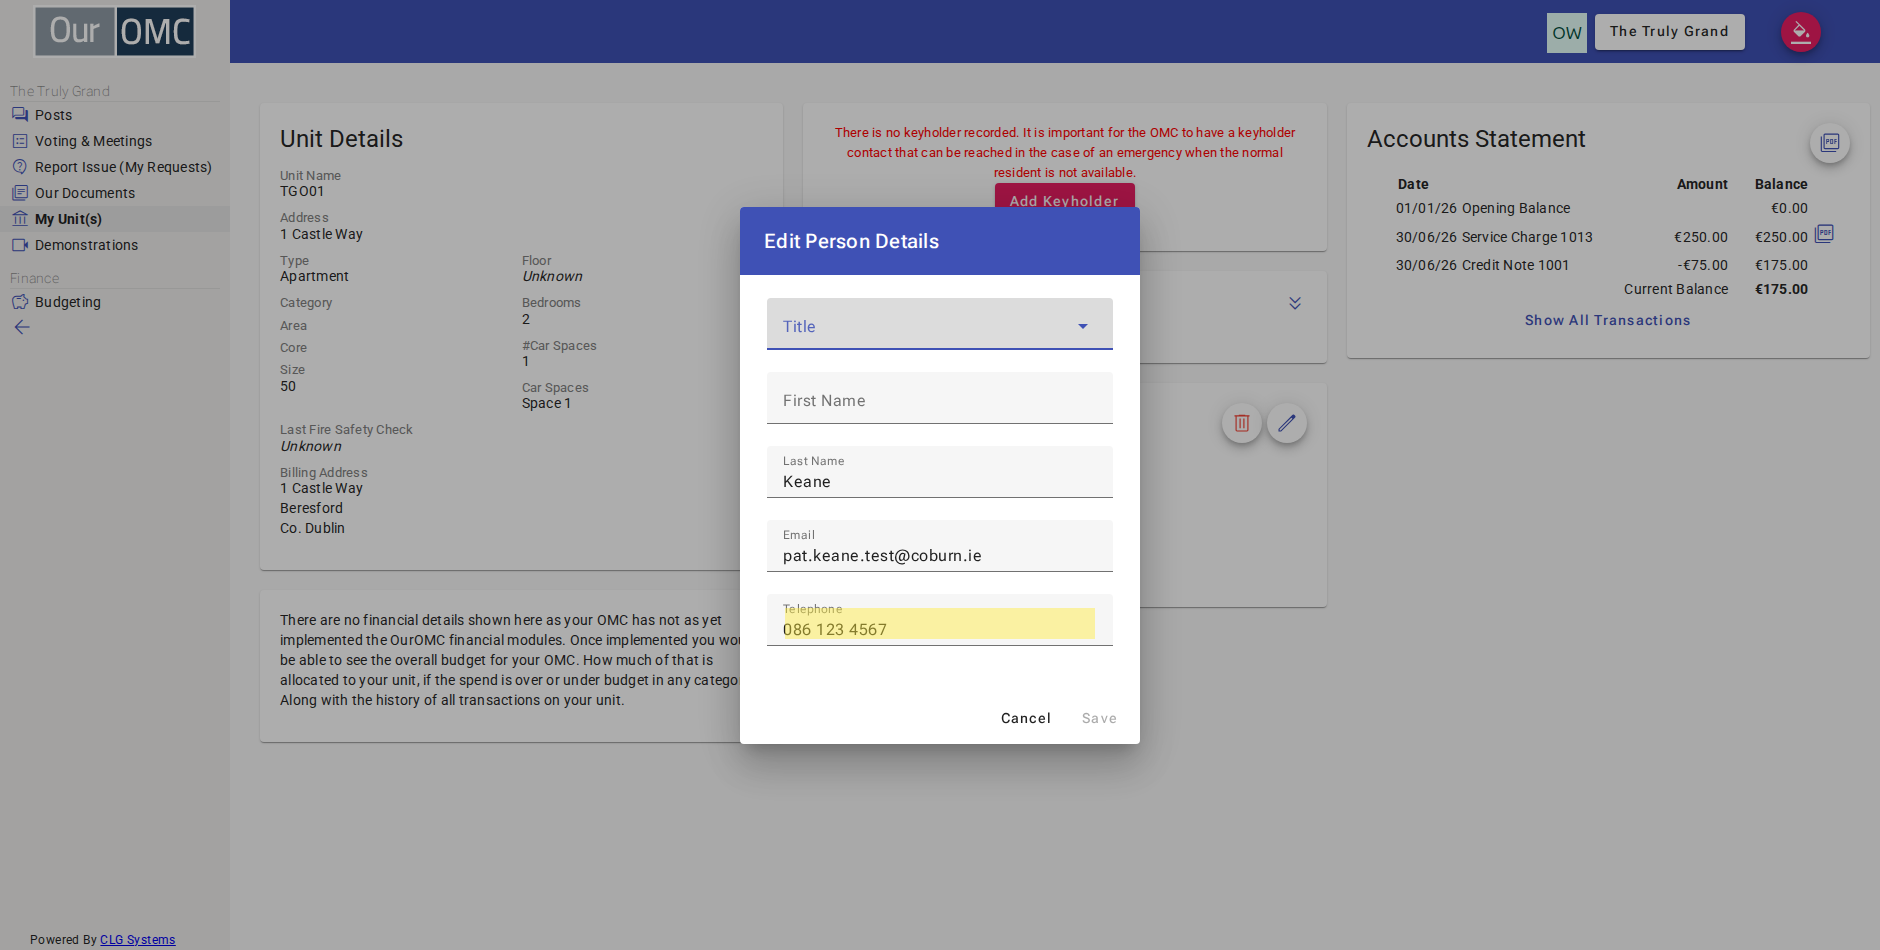1880x950 pixels.
Task: Open the Title dropdown
Action: coord(940,324)
